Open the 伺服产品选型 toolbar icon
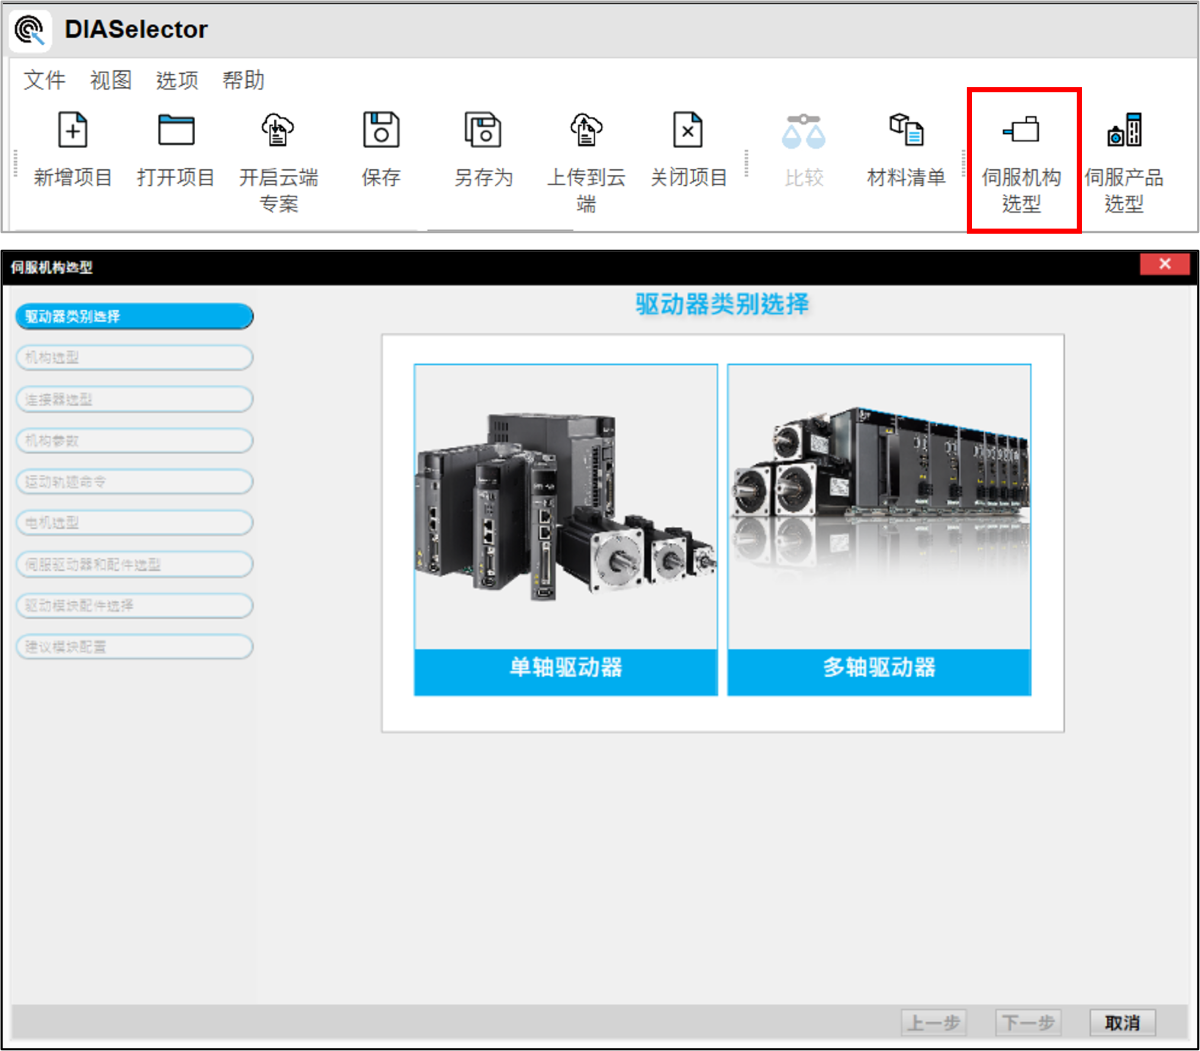The image size is (1200, 1051). [1124, 131]
